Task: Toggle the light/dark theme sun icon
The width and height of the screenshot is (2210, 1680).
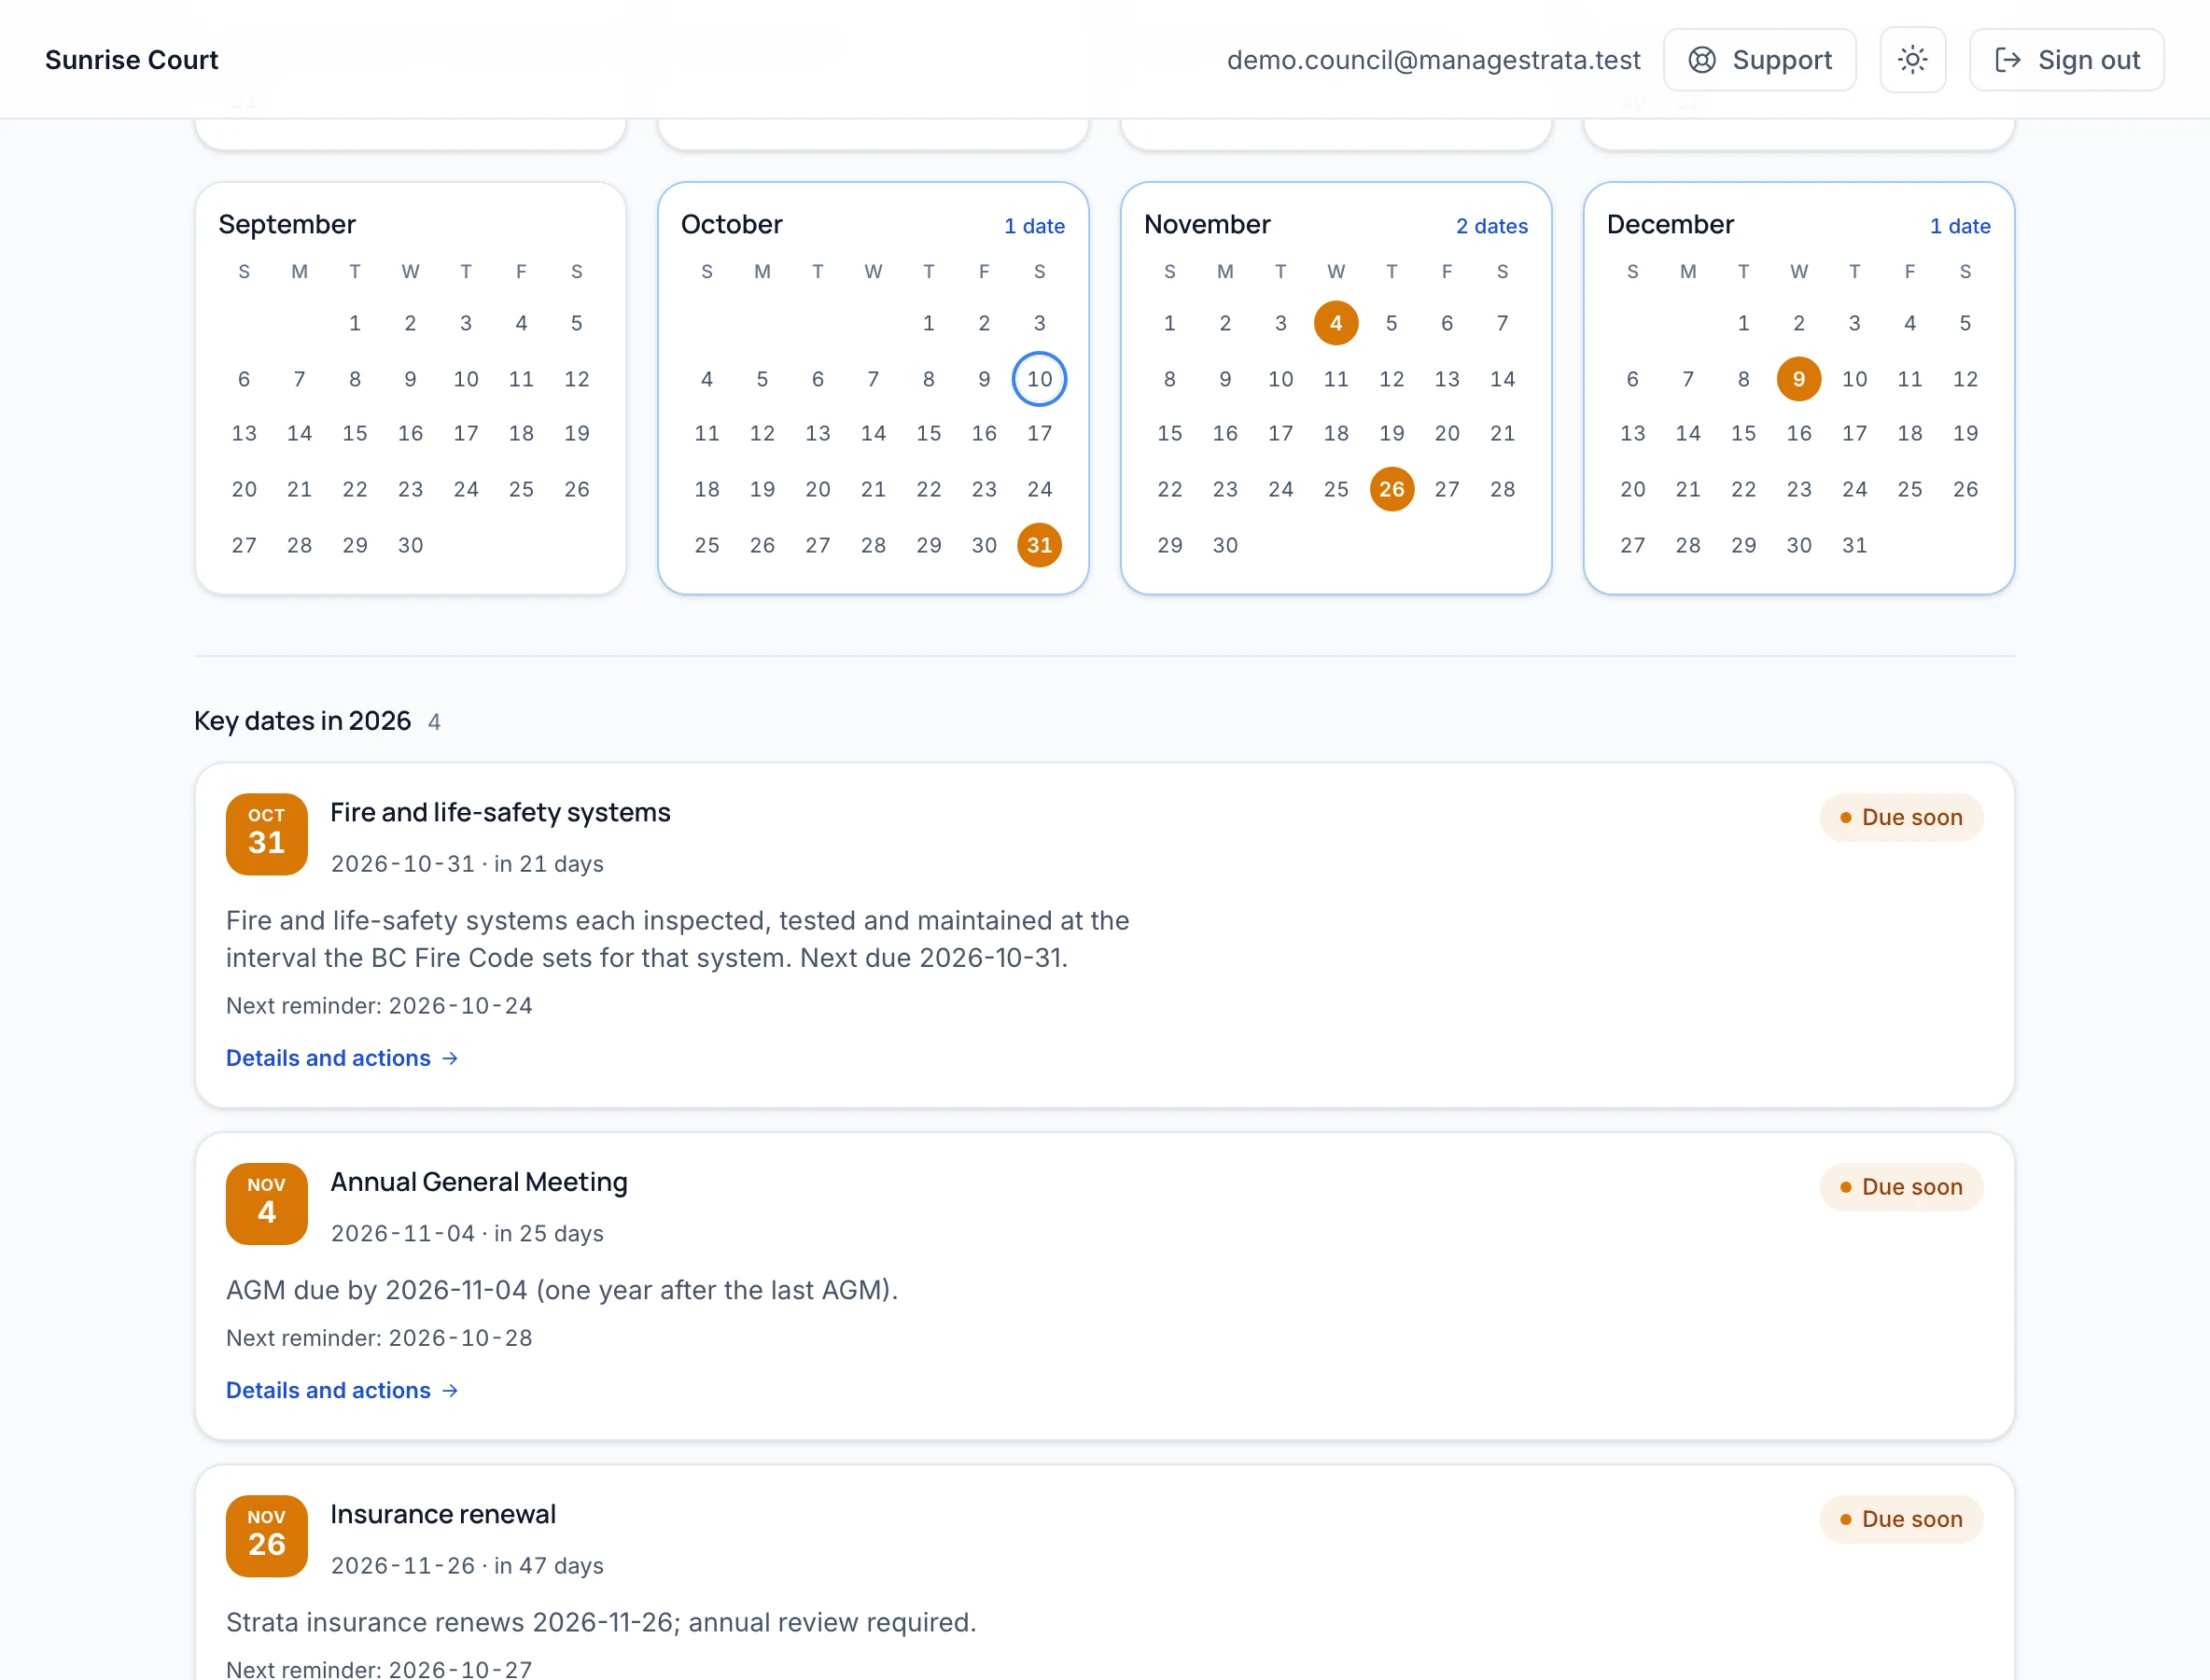Action: point(1912,60)
